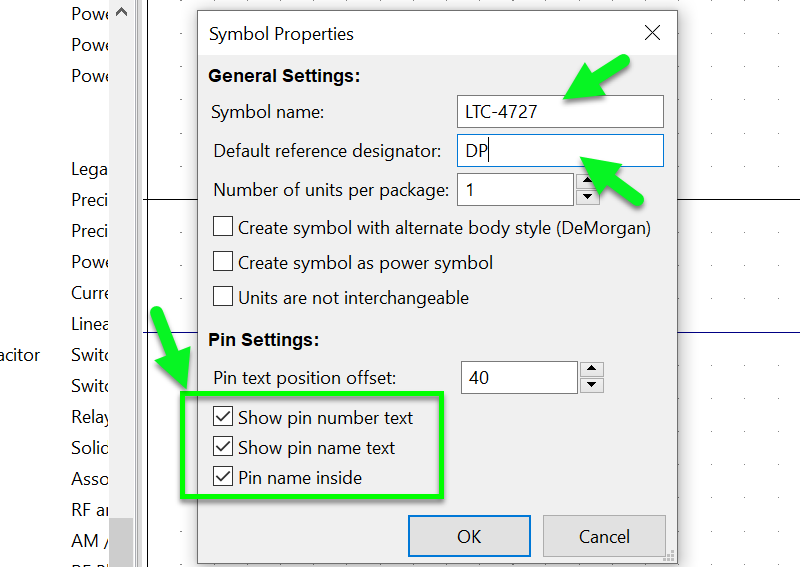Click the Pin text position offset field
Image resolution: width=800 pixels, height=567 pixels.
click(519, 378)
